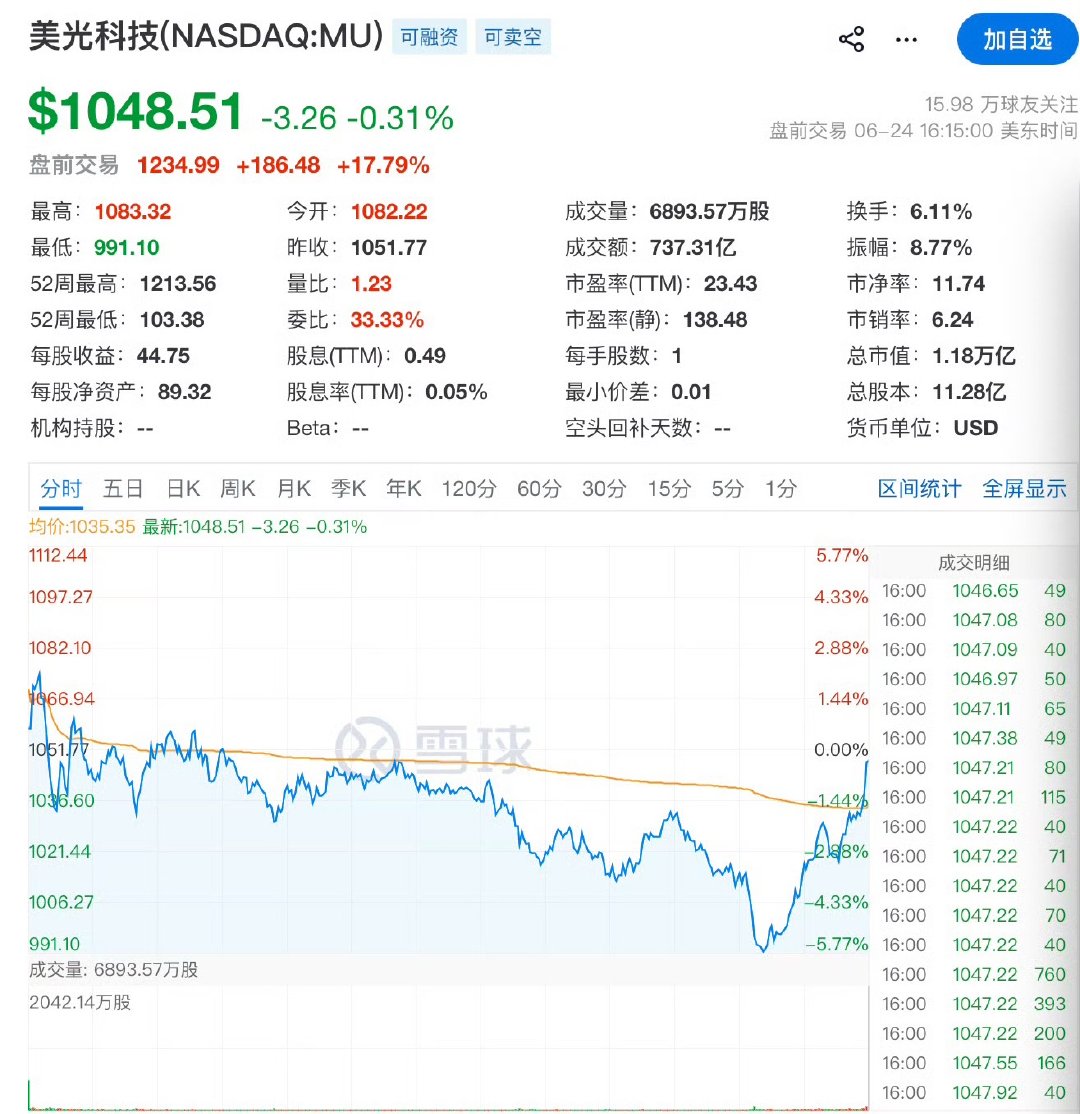Click the 总股本 value 11.28亿
The height and width of the screenshot is (1114, 1080).
click(x=969, y=392)
